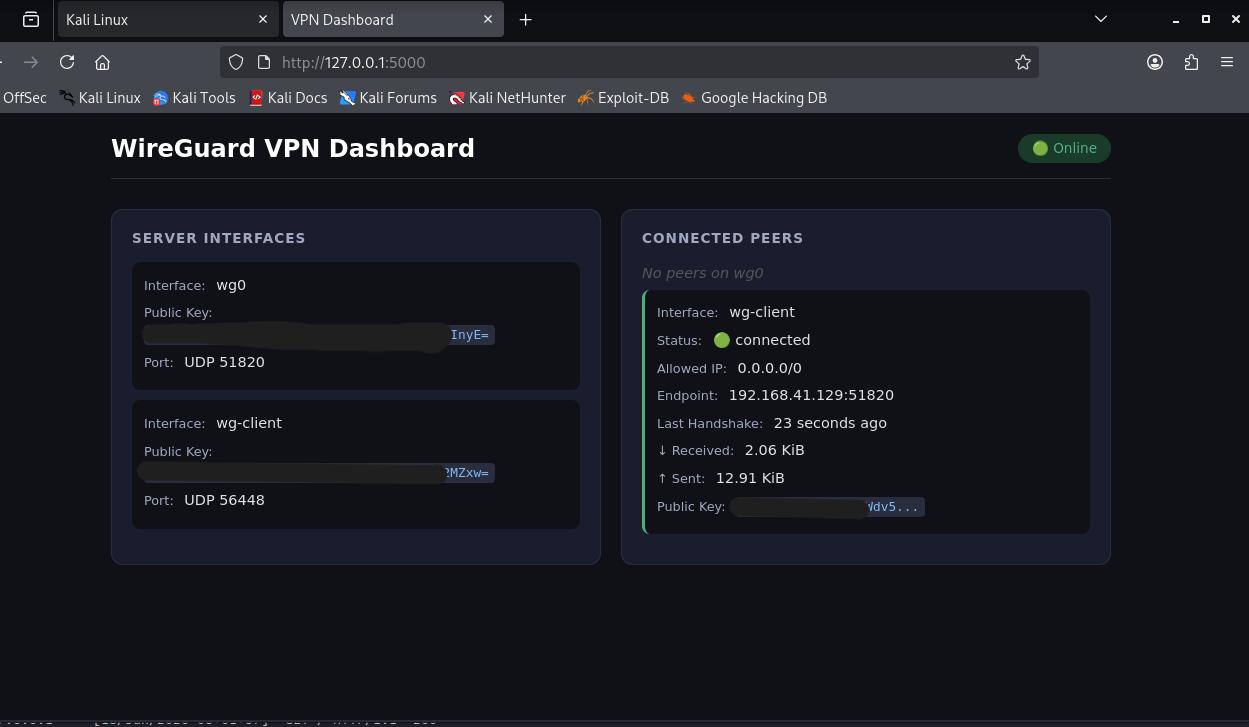The image size is (1249, 727).
Task: Go forward with the arrow button
Action: [31, 62]
